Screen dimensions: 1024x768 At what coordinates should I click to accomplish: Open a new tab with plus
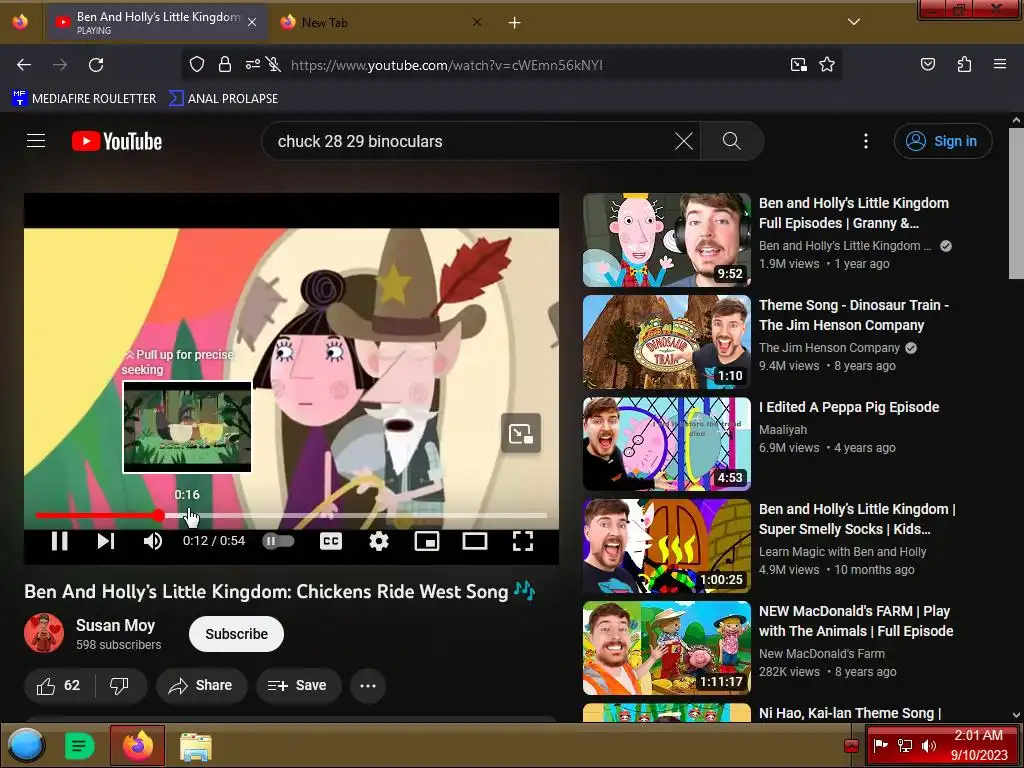tap(515, 23)
